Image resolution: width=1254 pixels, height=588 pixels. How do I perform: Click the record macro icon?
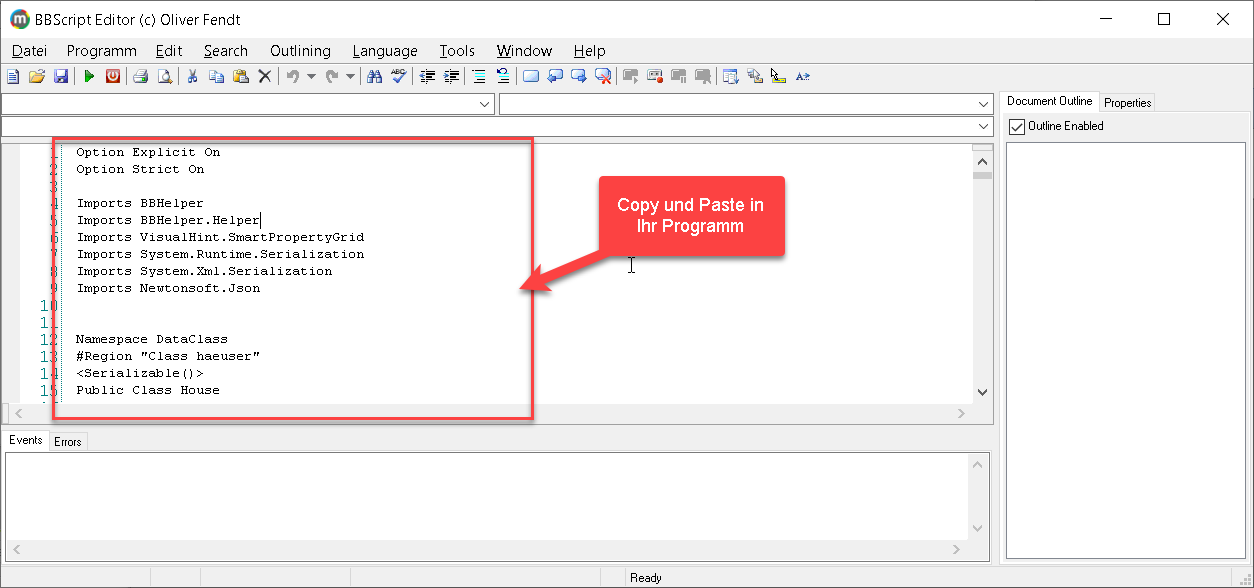(655, 76)
